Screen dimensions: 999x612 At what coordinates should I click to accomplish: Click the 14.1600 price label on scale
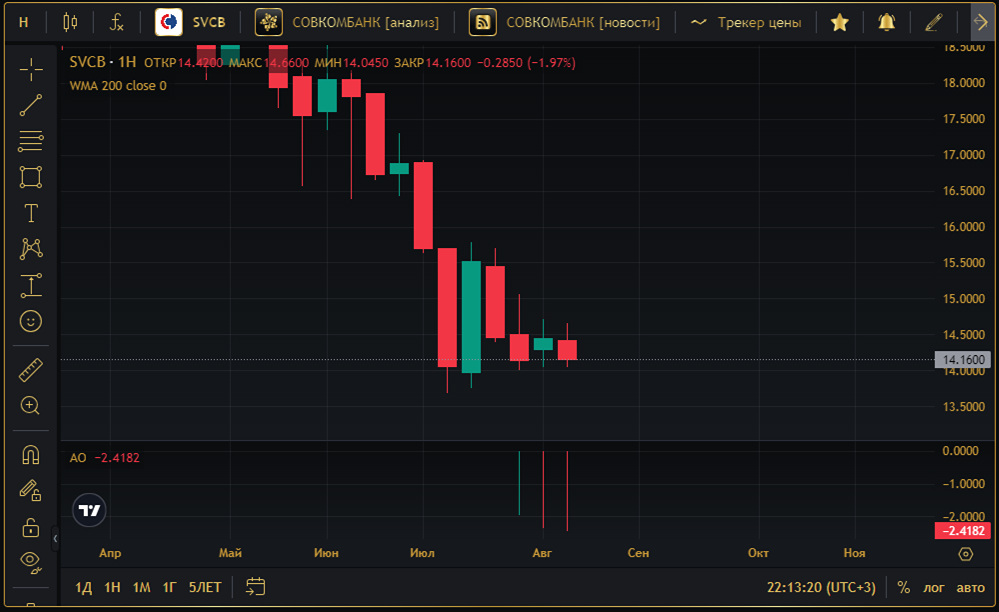point(963,360)
